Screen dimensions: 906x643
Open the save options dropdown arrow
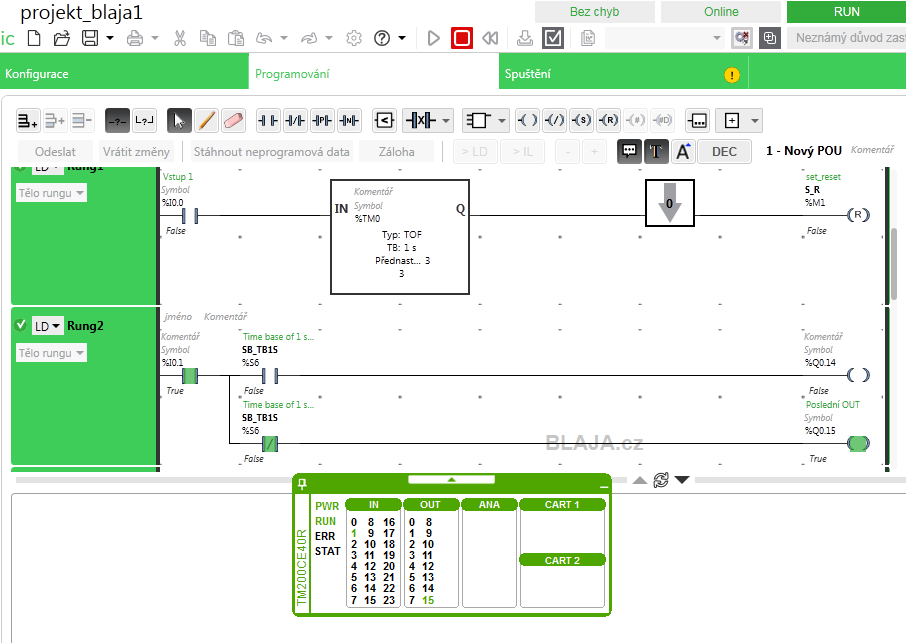(110, 38)
